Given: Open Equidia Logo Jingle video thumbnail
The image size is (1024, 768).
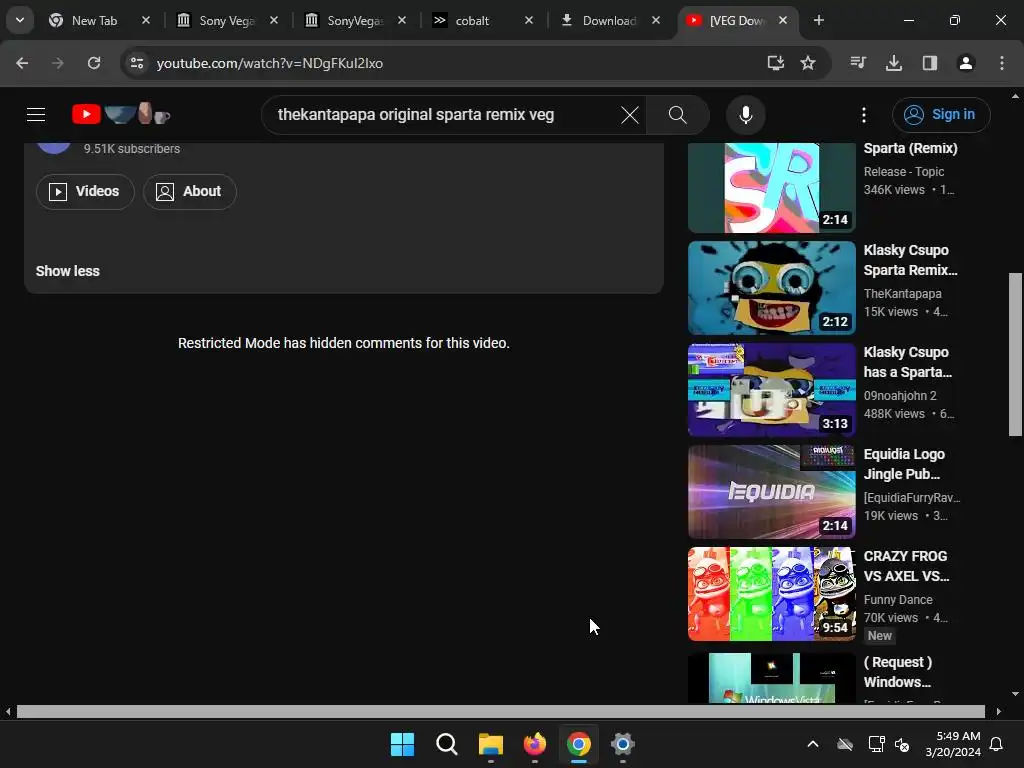Looking at the screenshot, I should coord(771,492).
